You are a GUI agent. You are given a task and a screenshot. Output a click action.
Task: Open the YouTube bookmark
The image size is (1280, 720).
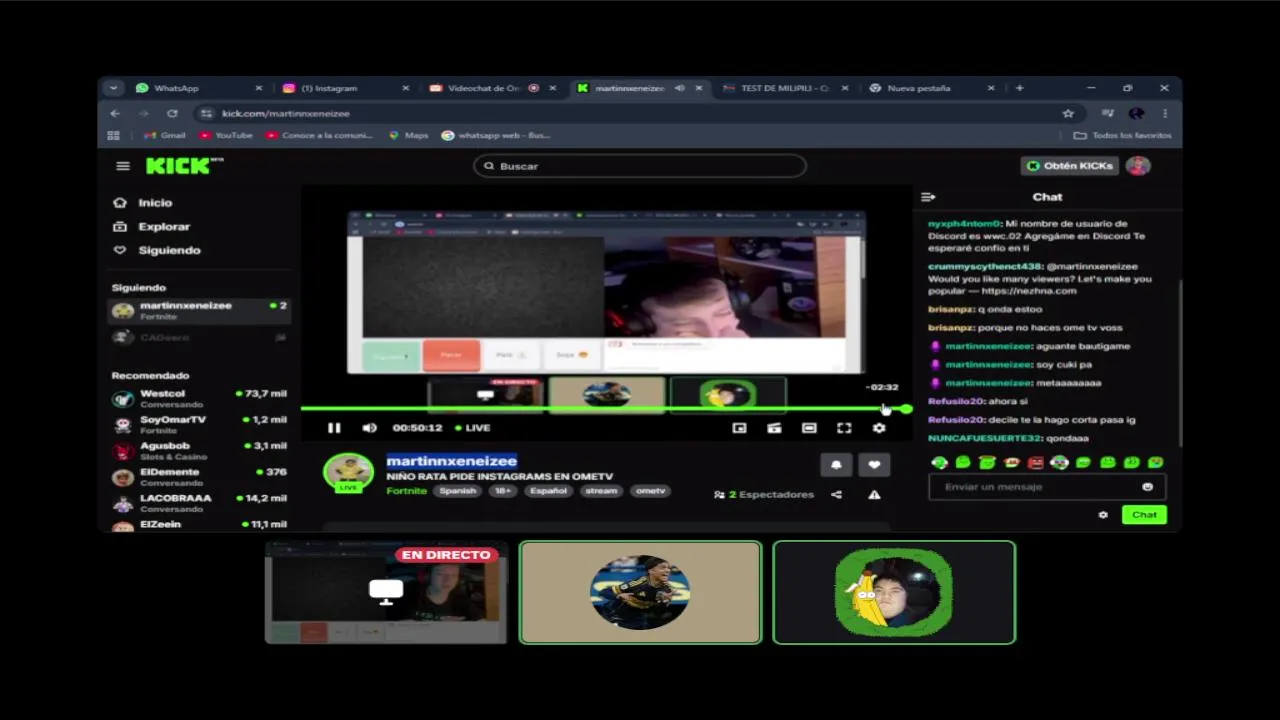(226, 135)
